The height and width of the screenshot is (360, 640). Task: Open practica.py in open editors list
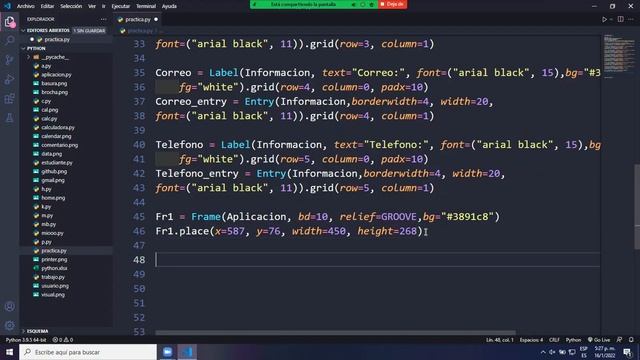[57, 40]
